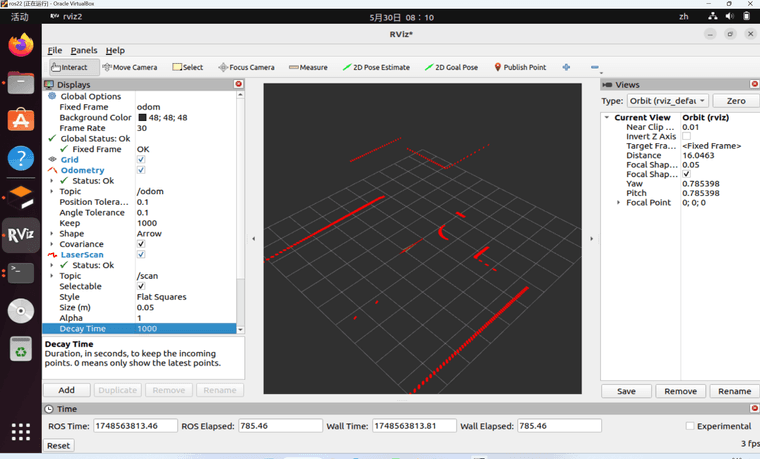Open the Terminal from dock
The image size is (760, 459).
pyautogui.click(x=21, y=273)
